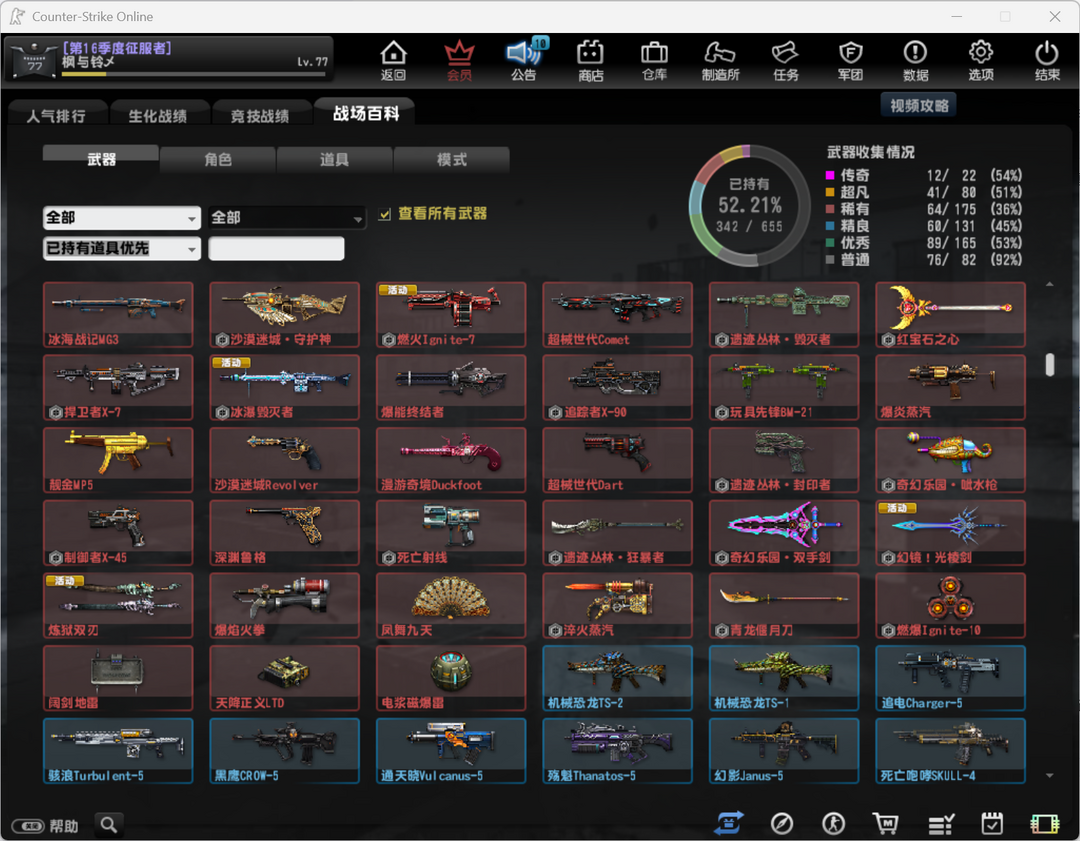Select the 幻影Janus-5 weapon card
Viewport: 1080px width, 841px height.
(784, 751)
